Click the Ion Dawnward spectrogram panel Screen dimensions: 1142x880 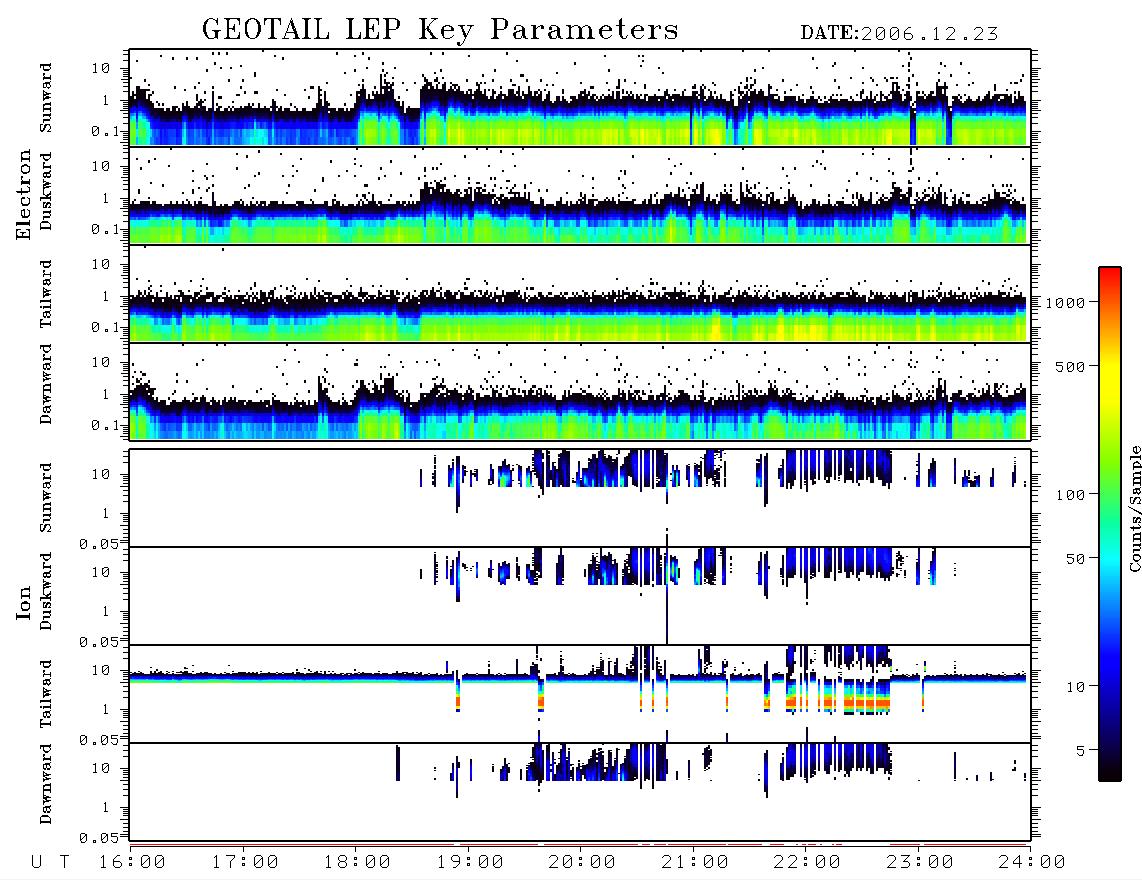[x=580, y=792]
